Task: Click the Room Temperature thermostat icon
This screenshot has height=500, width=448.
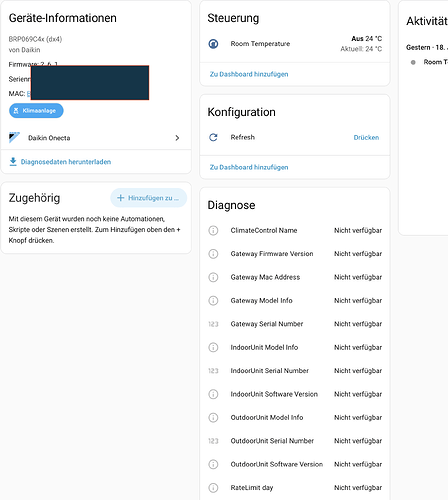Action: [213, 44]
